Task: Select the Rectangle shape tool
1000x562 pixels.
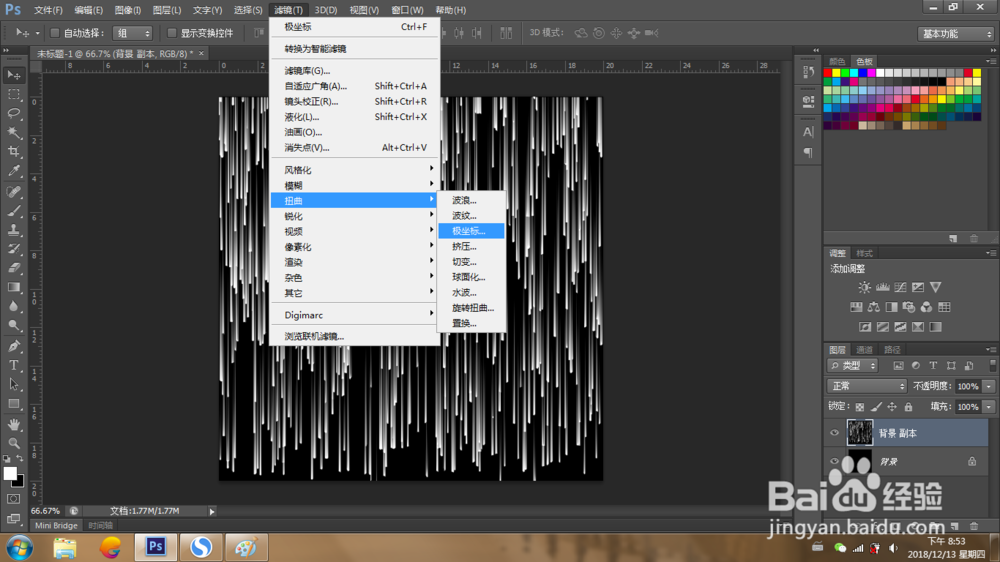Action: 13,404
